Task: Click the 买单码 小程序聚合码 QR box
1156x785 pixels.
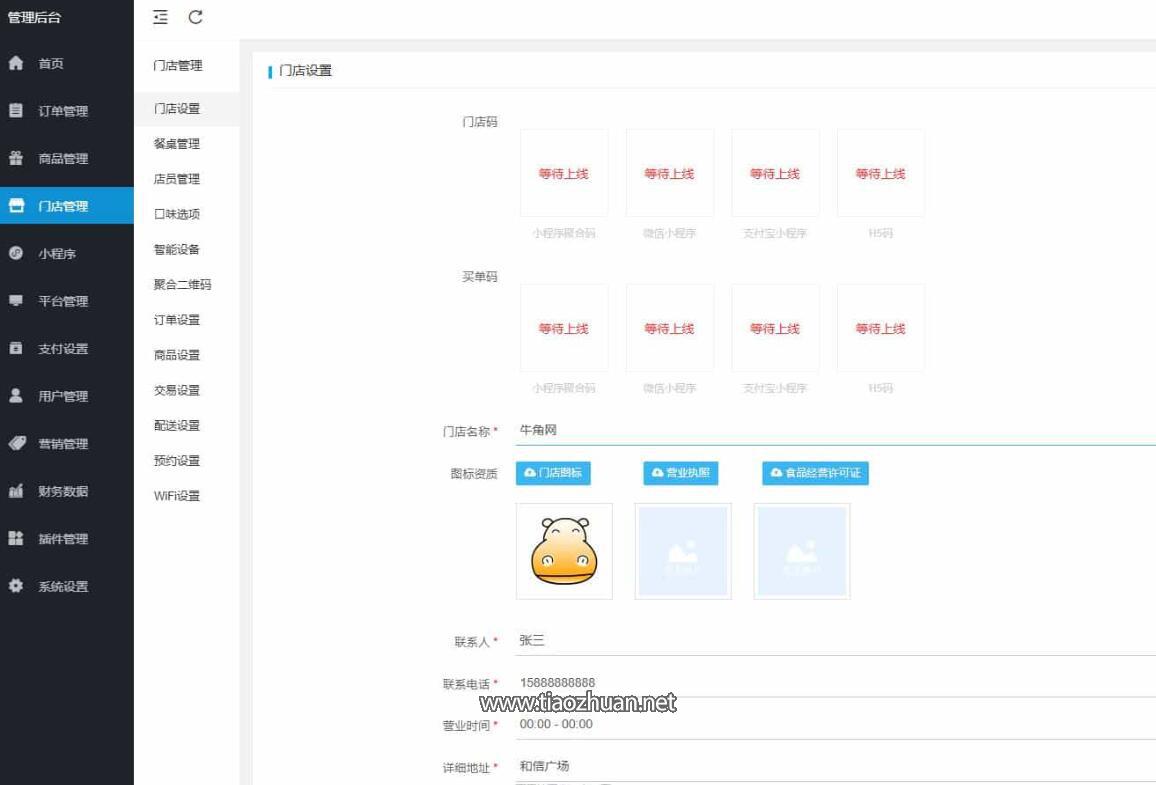Action: 564,327
